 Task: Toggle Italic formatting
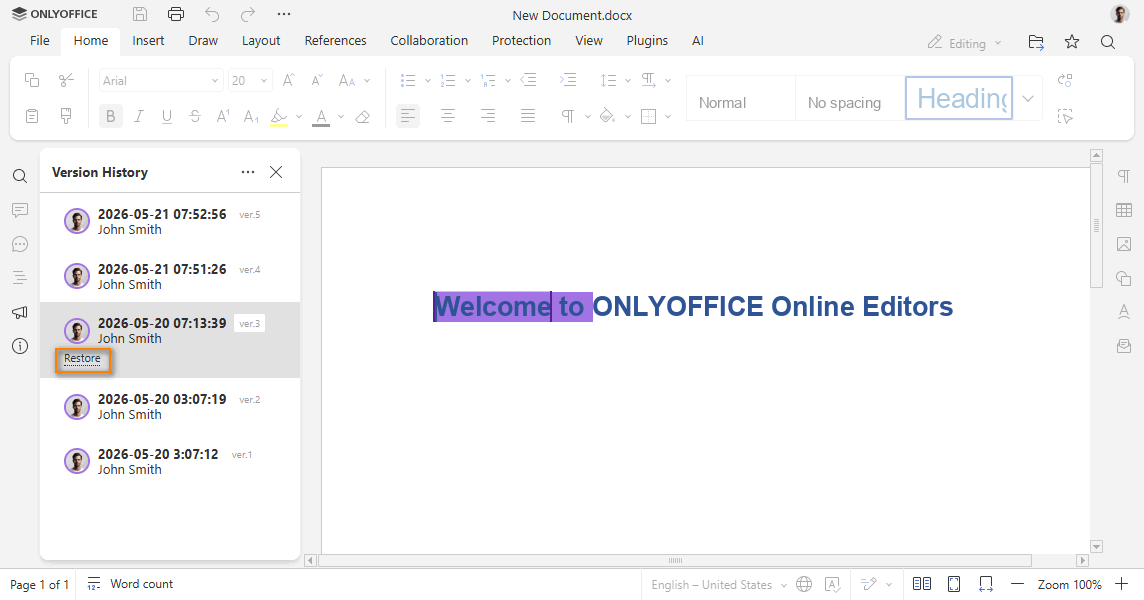pyautogui.click(x=139, y=116)
